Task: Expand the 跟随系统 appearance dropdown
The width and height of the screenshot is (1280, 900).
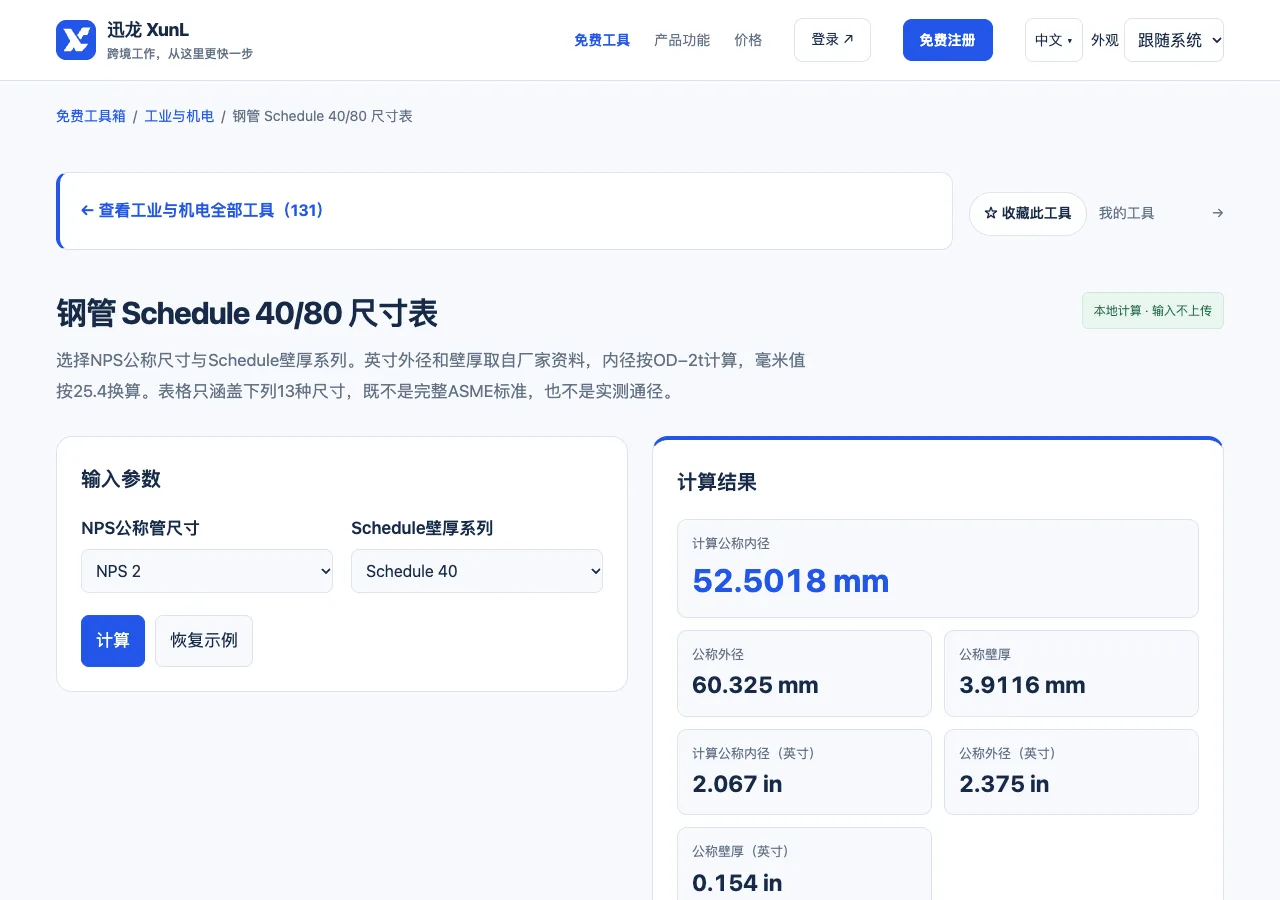Action: click(1174, 40)
